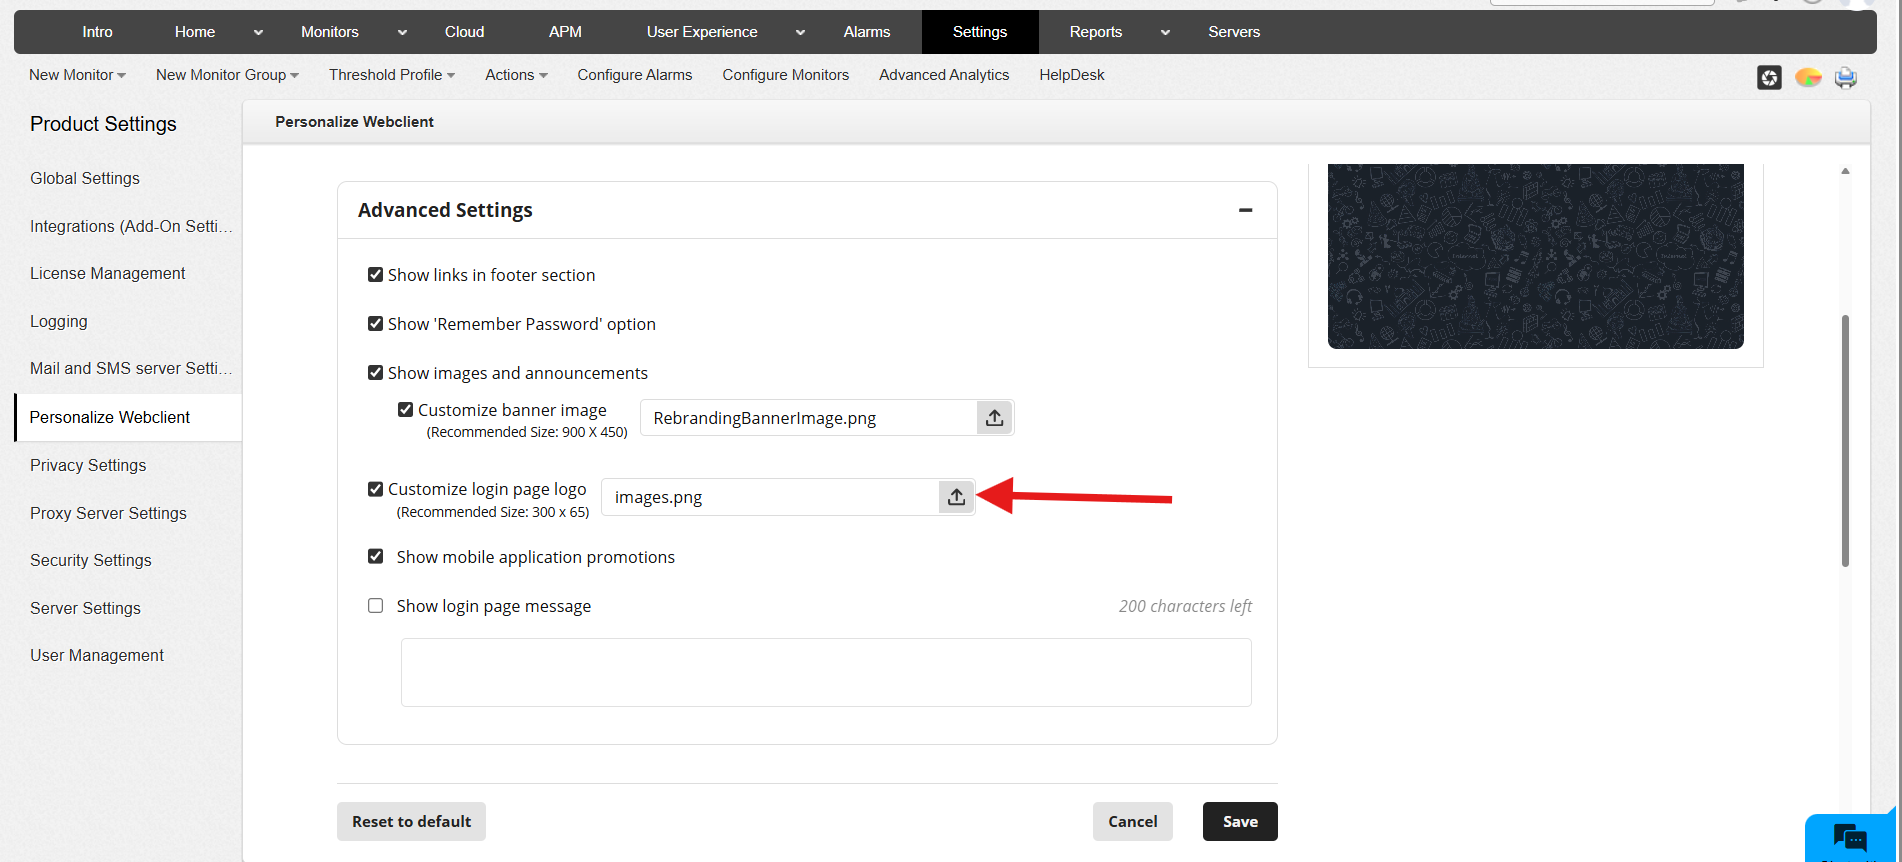Upload a custom banner image file
Screen dimensions: 1902x862
(995, 418)
